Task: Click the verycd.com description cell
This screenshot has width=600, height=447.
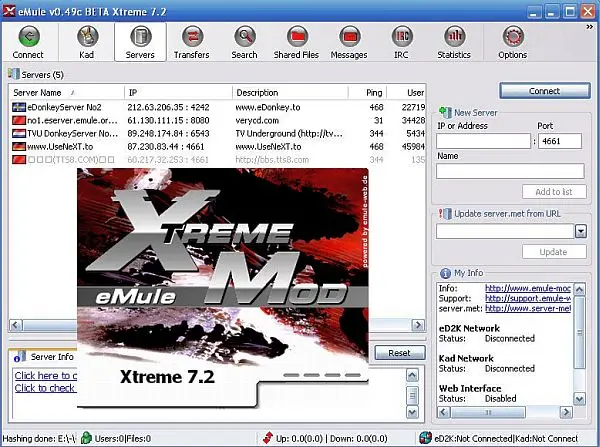Action: 257,121
